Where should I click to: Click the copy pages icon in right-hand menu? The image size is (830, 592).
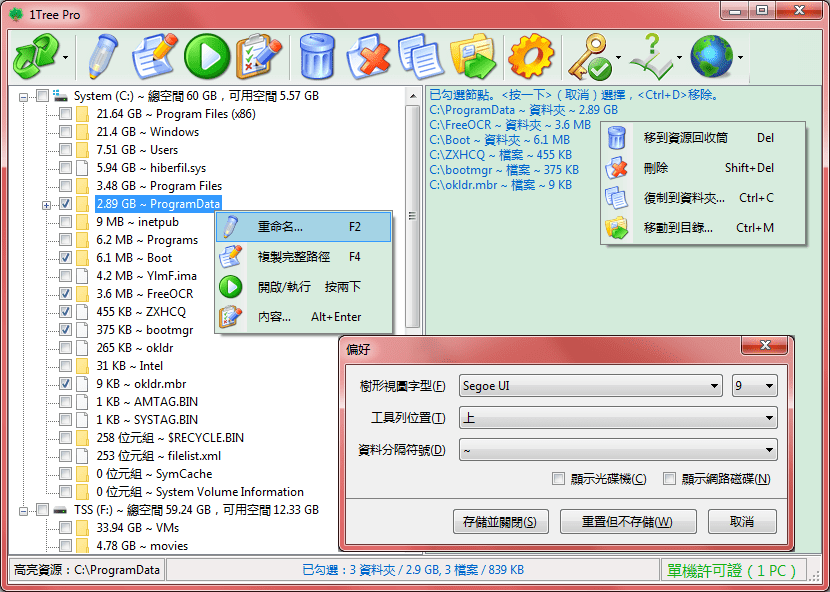tap(616, 198)
